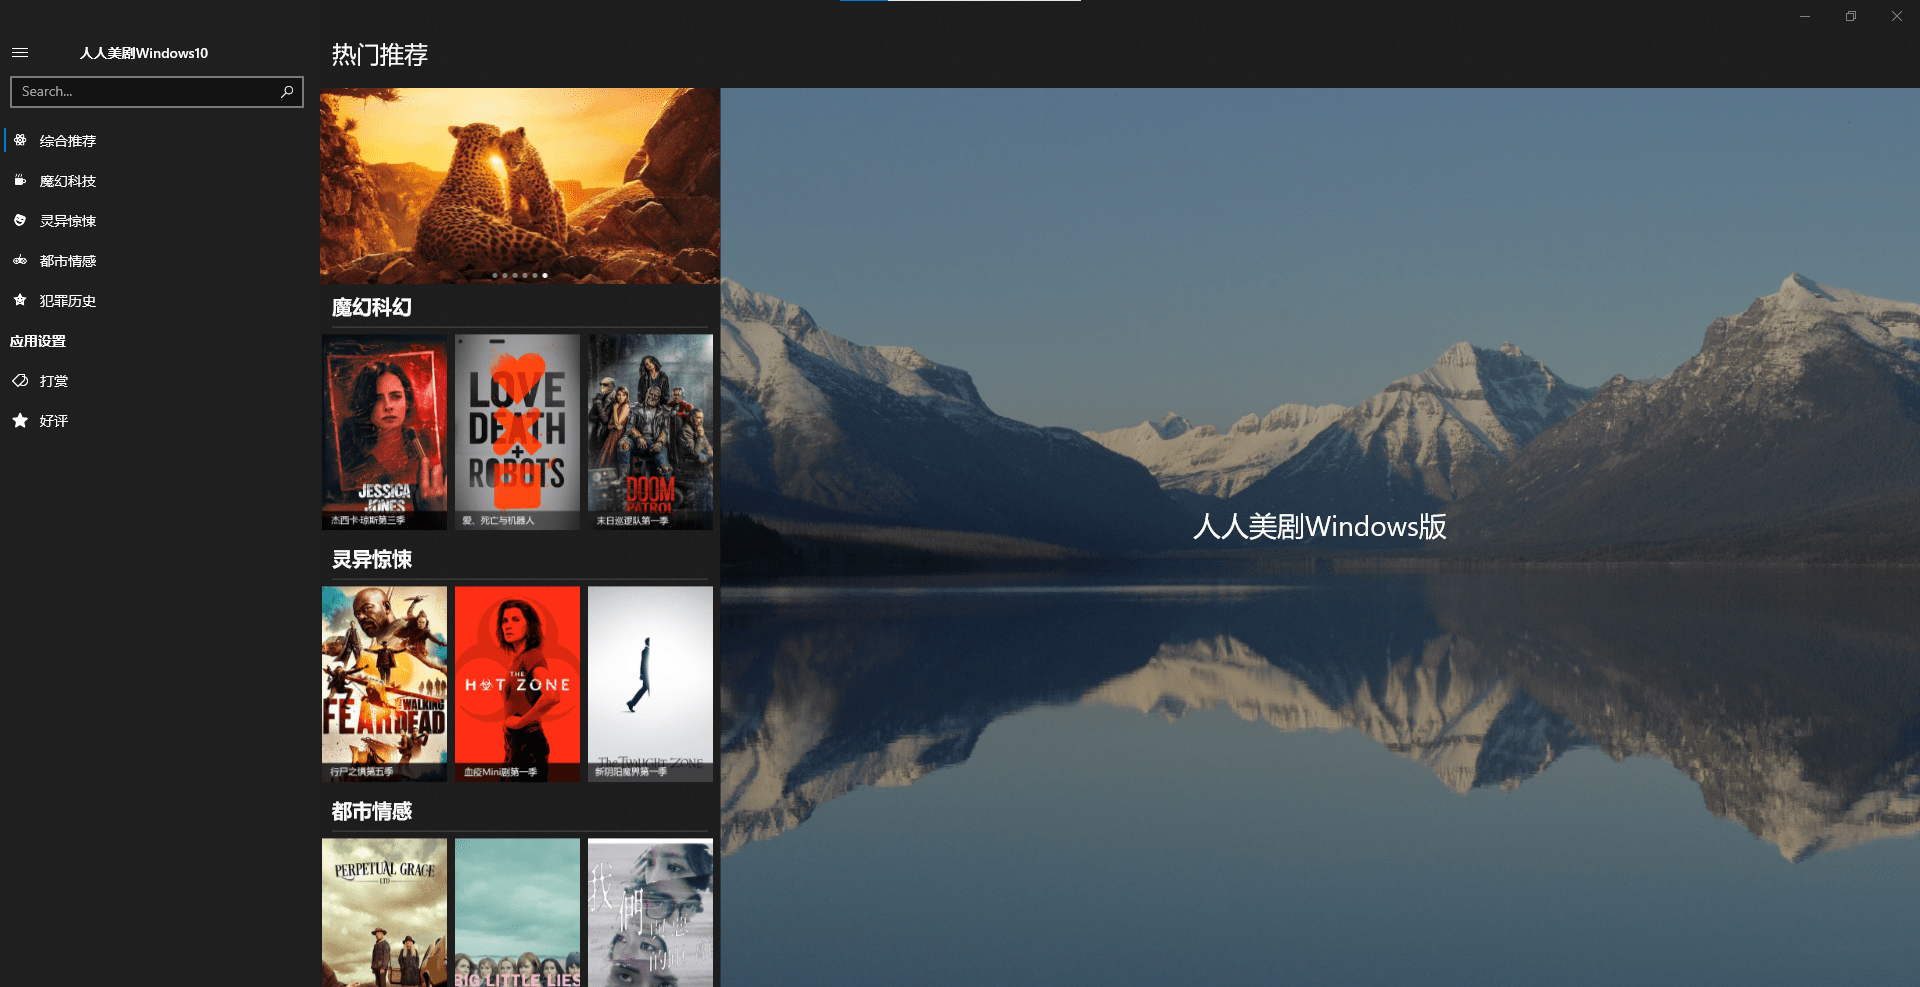The height and width of the screenshot is (987, 1920).
Task: Click the 犯罪历史 star icon
Action: click(20, 301)
